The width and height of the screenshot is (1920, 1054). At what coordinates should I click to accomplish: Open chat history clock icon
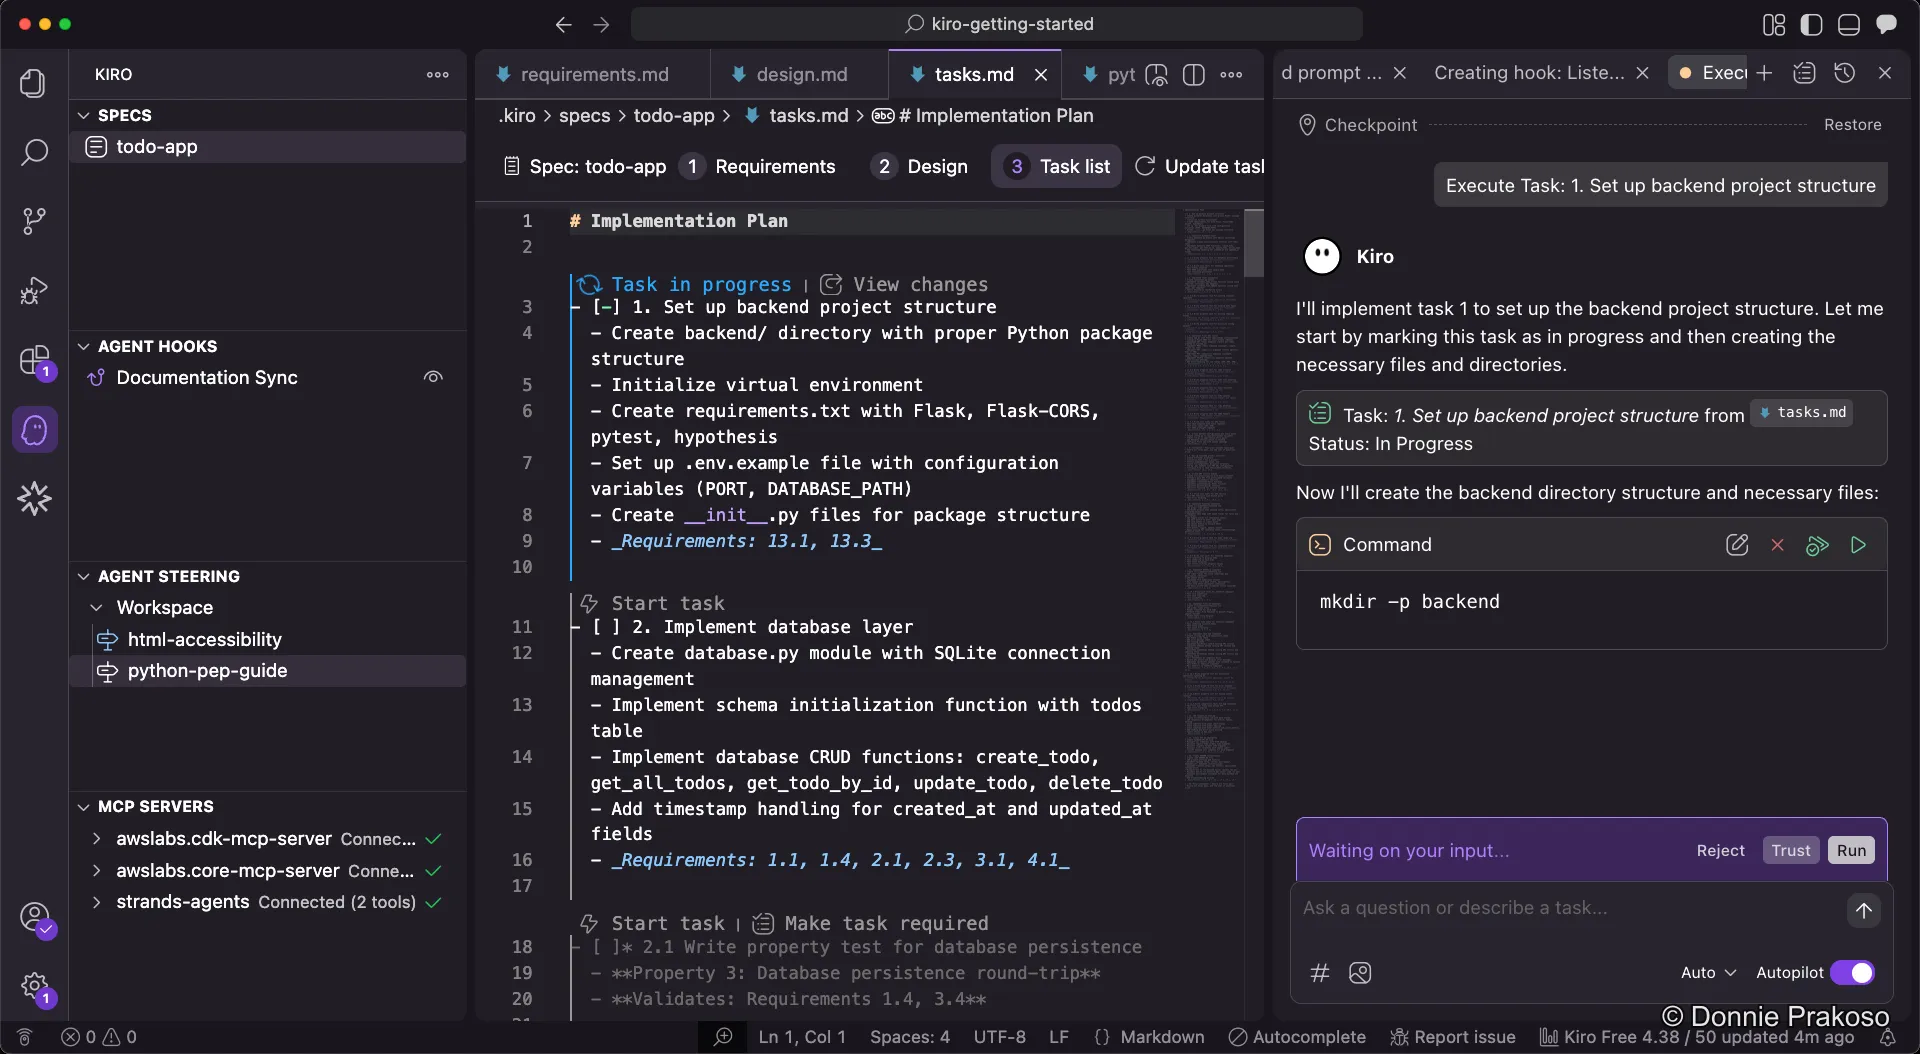pyautogui.click(x=1844, y=73)
